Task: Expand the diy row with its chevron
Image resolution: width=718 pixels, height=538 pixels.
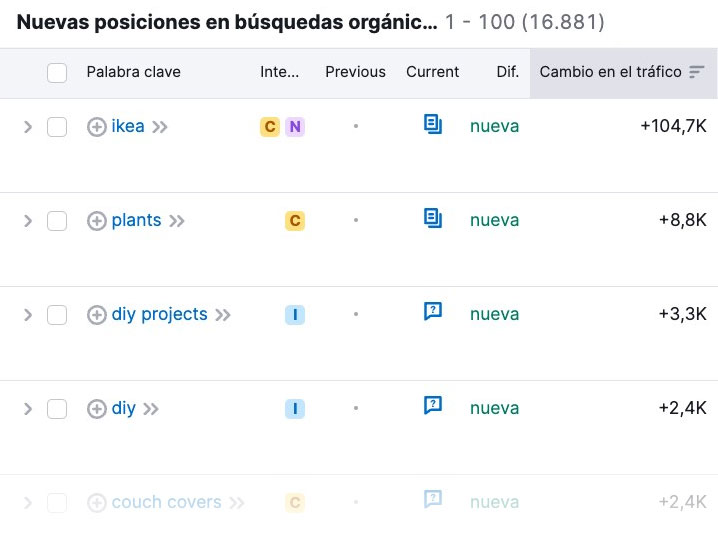Action: [28, 409]
